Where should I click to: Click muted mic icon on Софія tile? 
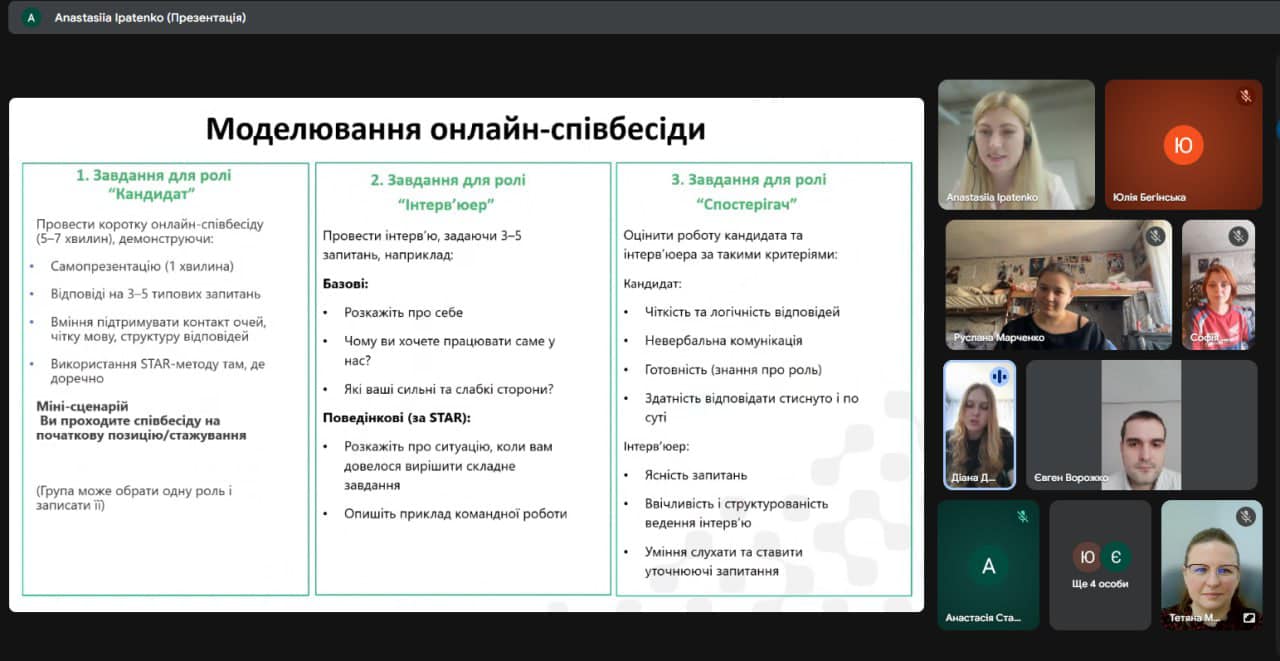tap(1238, 236)
